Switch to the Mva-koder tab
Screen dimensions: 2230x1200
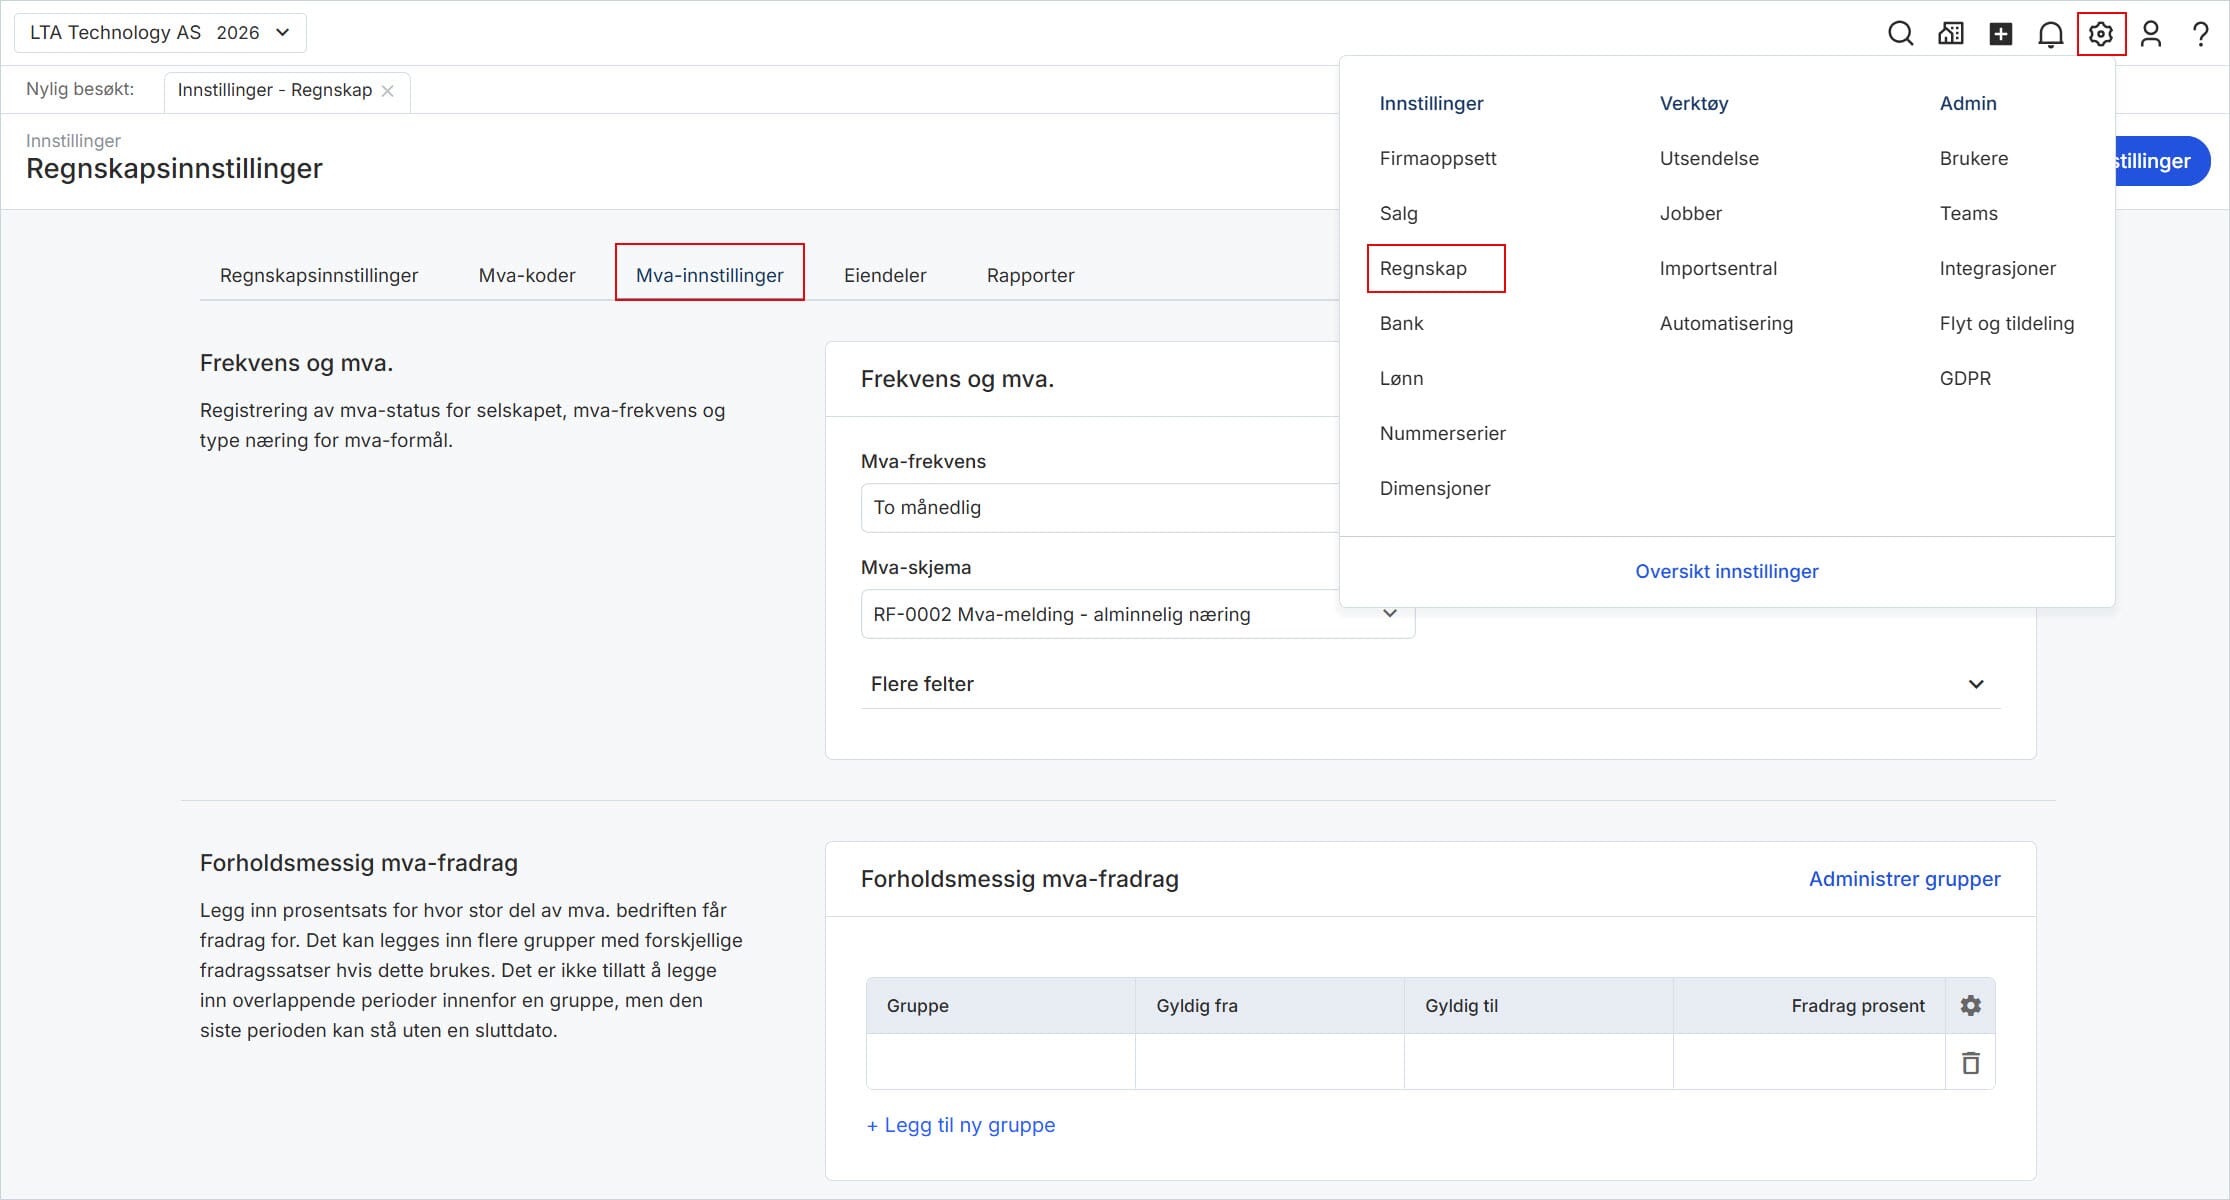click(527, 275)
